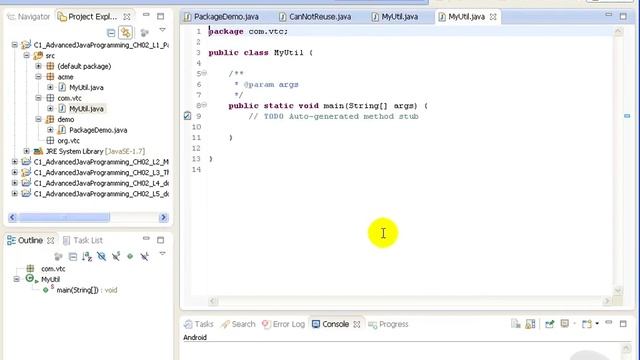Click JRE System Library icon
Viewport: 640px width, 360px height.
tap(38, 151)
